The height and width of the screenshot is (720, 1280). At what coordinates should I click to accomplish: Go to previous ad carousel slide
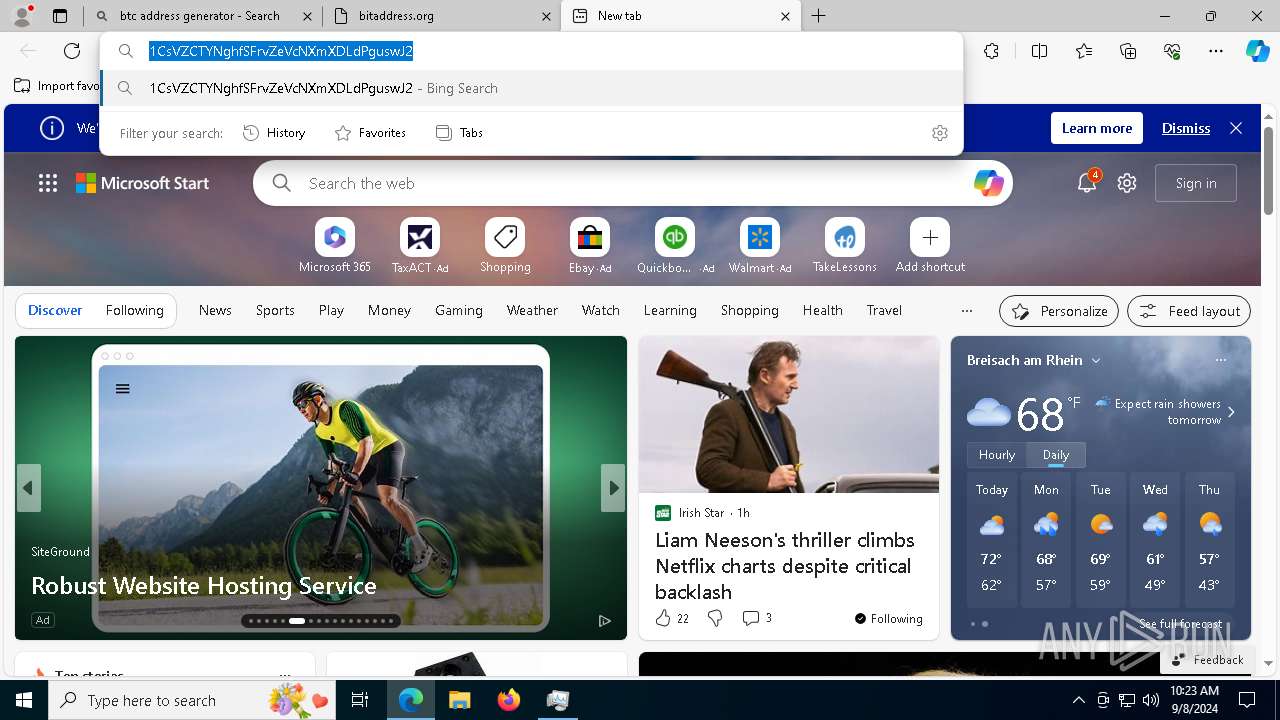tap(28, 488)
